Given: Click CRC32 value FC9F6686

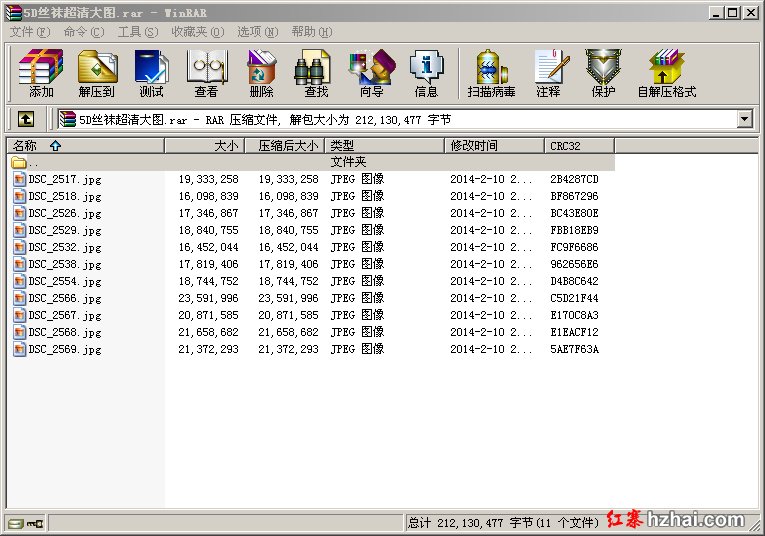Looking at the screenshot, I should tap(574, 247).
